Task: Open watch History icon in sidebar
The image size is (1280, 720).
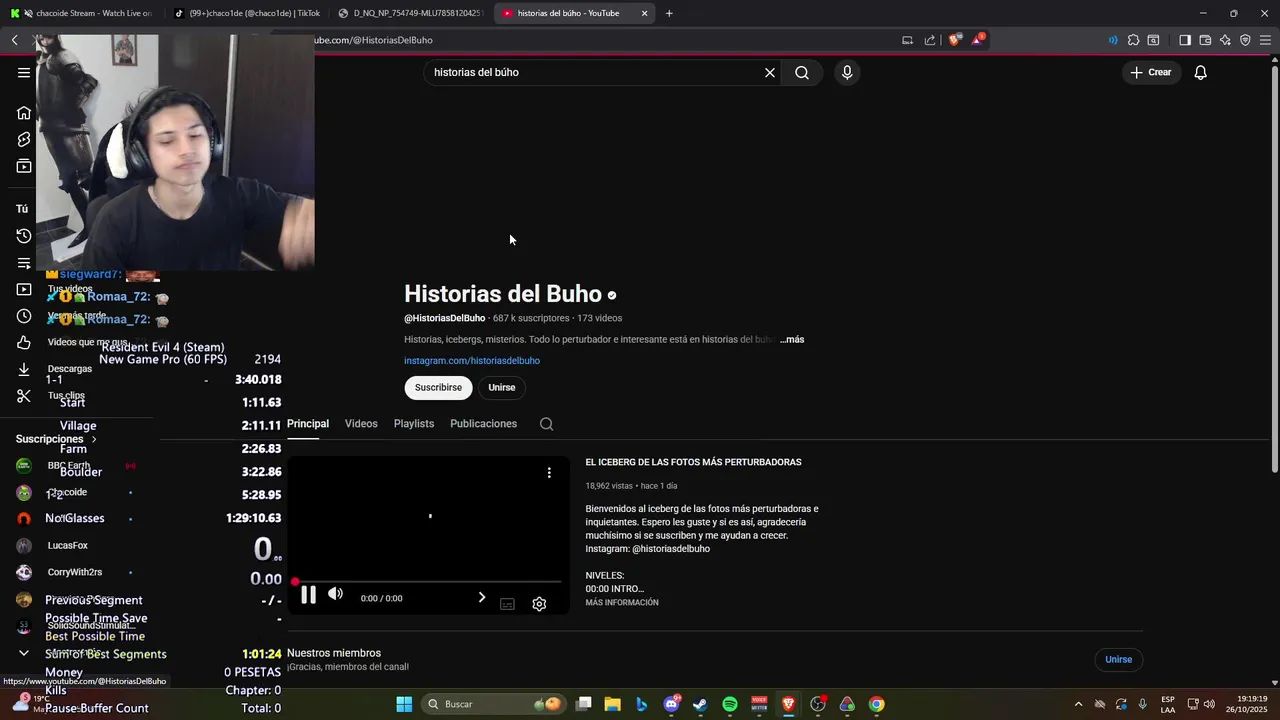Action: tap(24, 236)
